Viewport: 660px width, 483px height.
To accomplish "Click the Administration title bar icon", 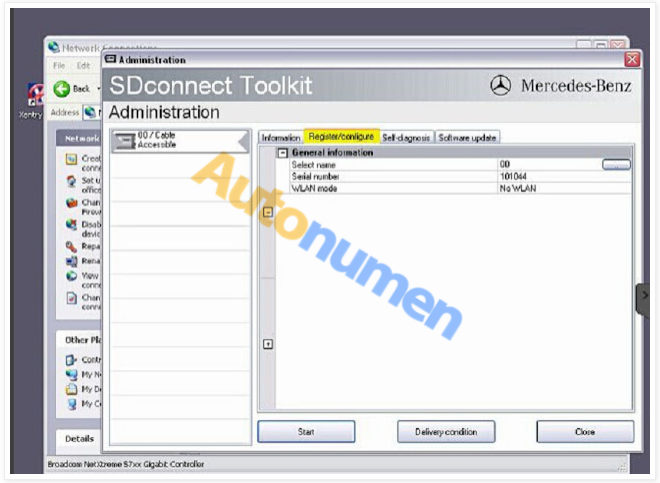I will click(x=110, y=59).
